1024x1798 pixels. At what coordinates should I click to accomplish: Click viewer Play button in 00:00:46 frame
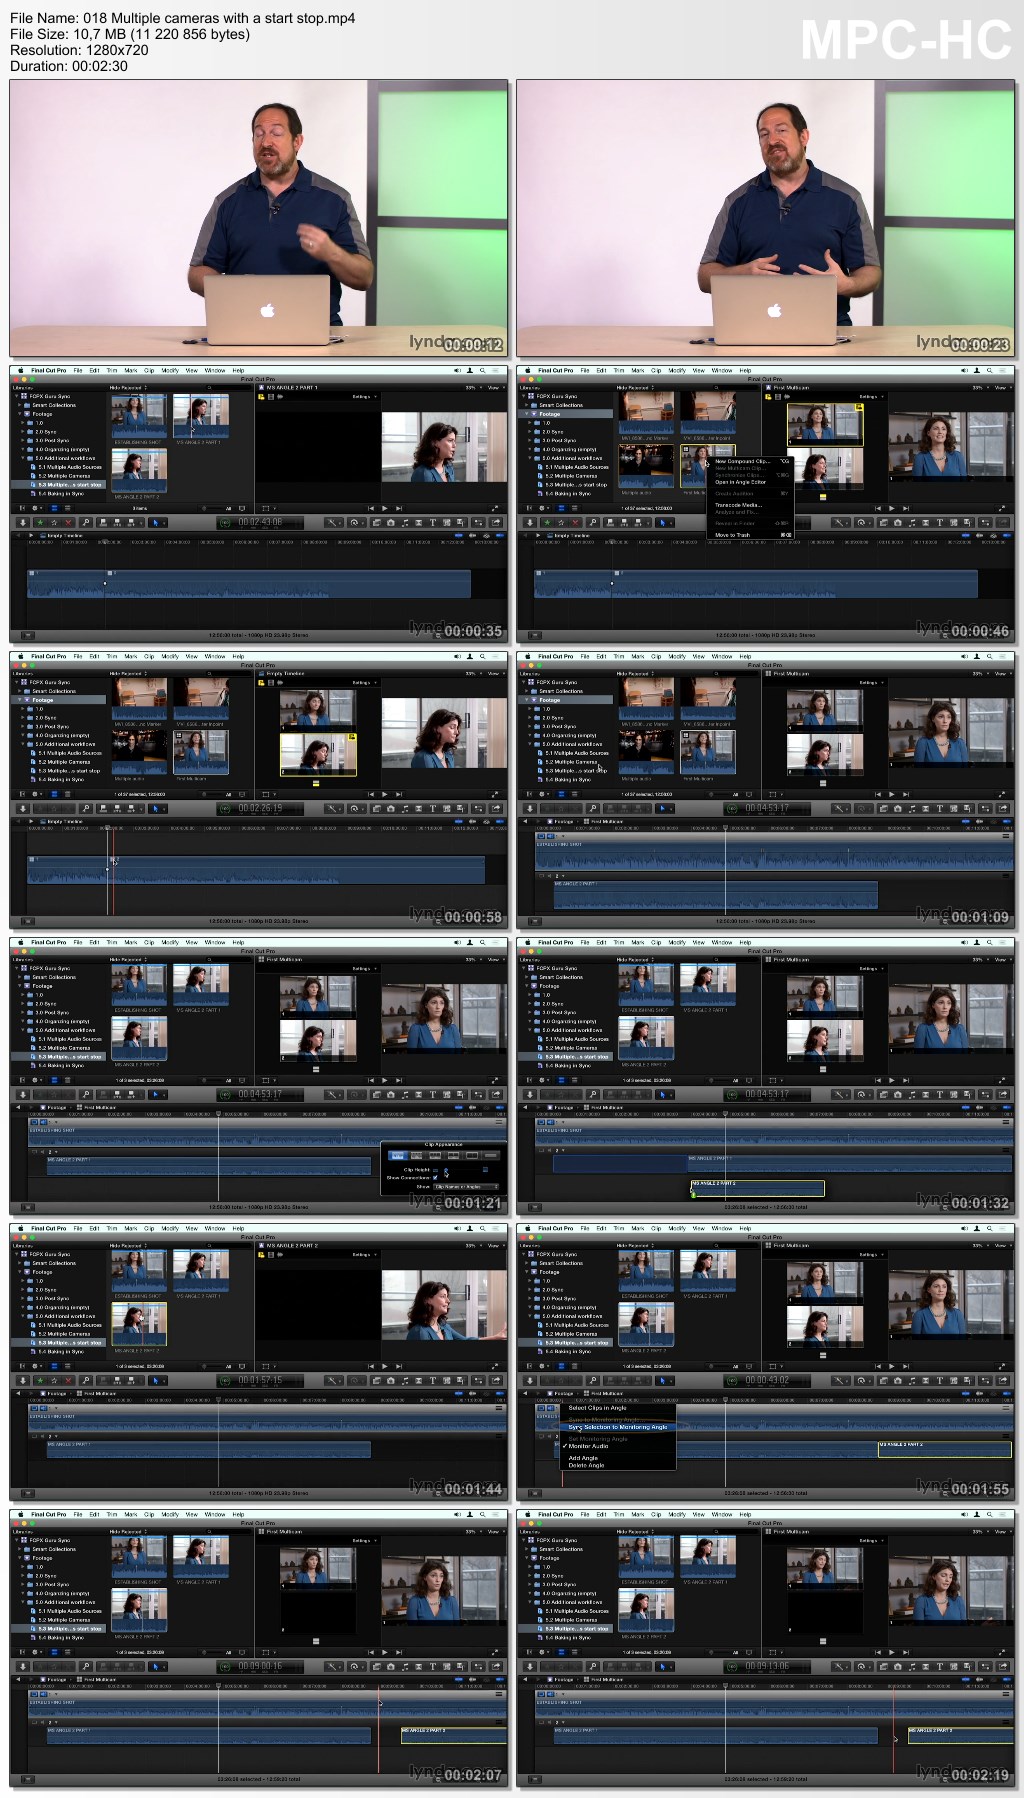pos(891,508)
